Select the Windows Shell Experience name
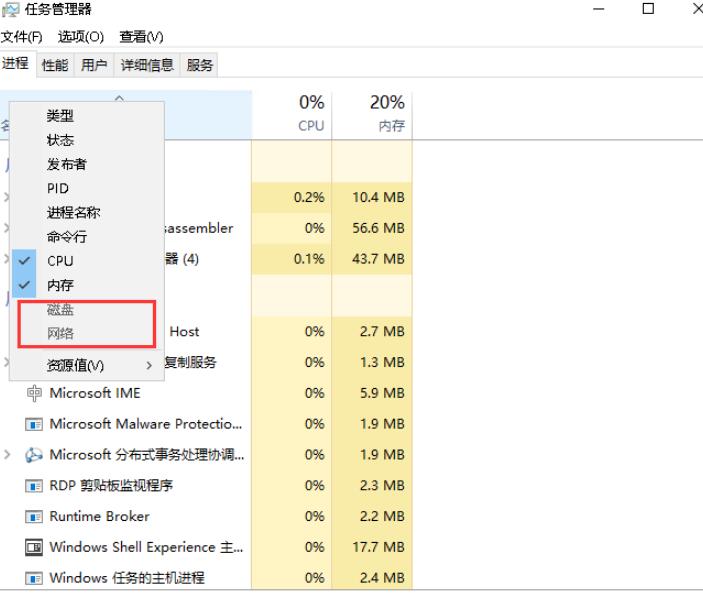Screen dimensions: 703x594 (x=146, y=547)
